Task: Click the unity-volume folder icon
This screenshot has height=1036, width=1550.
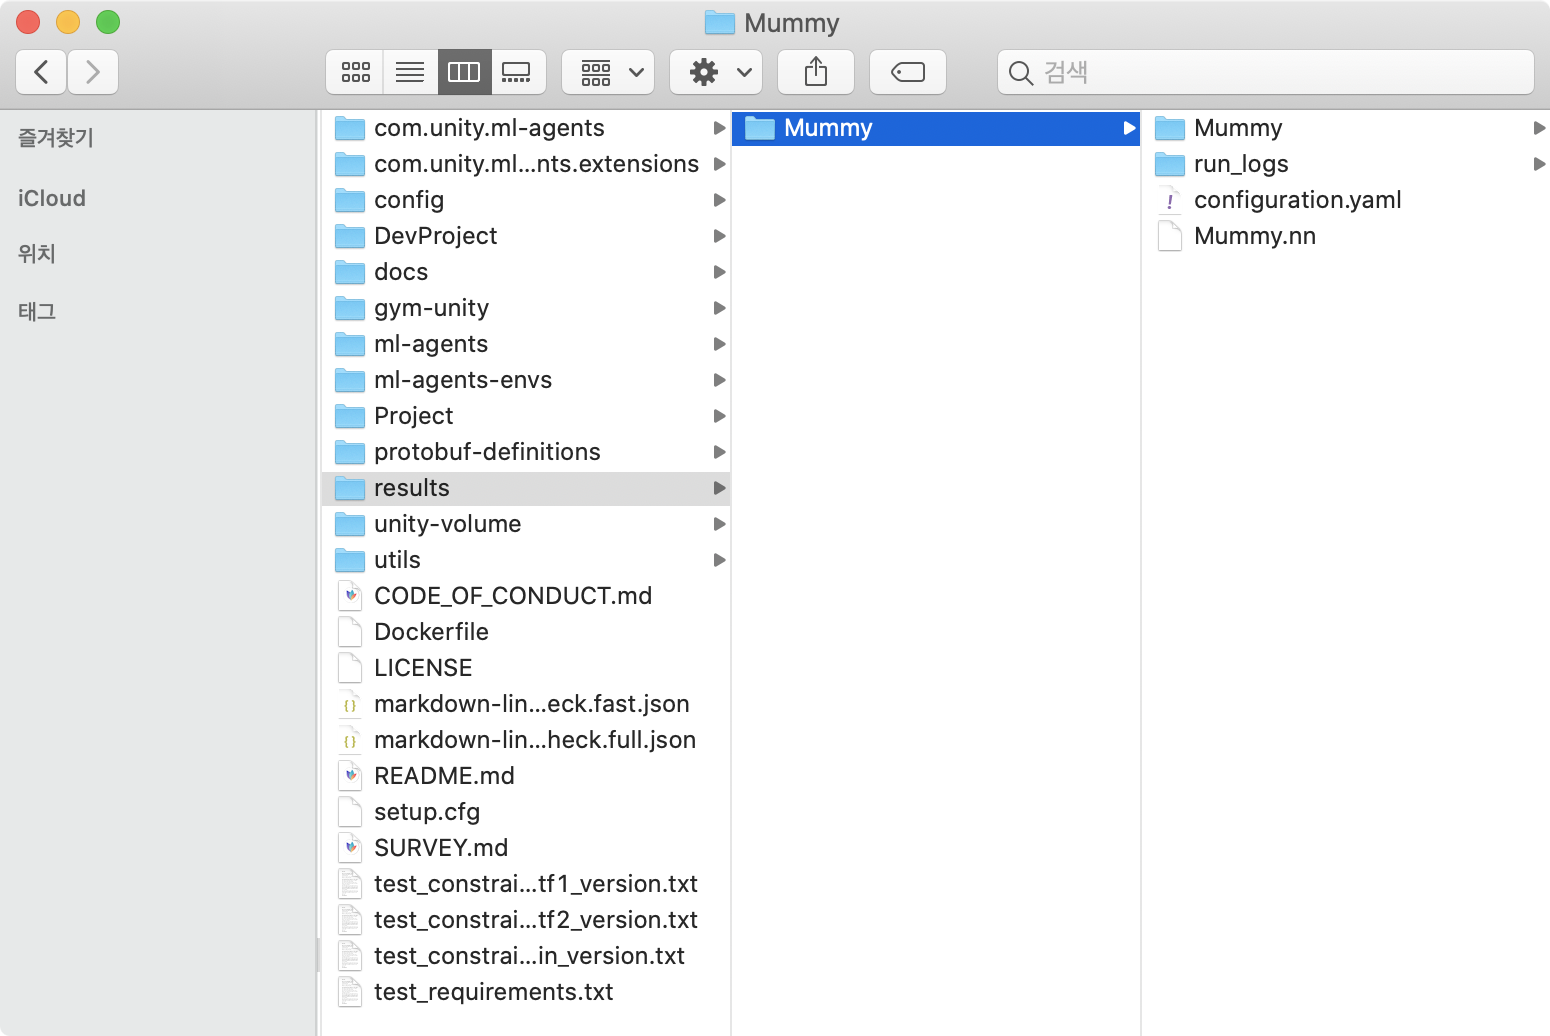Action: 350,524
